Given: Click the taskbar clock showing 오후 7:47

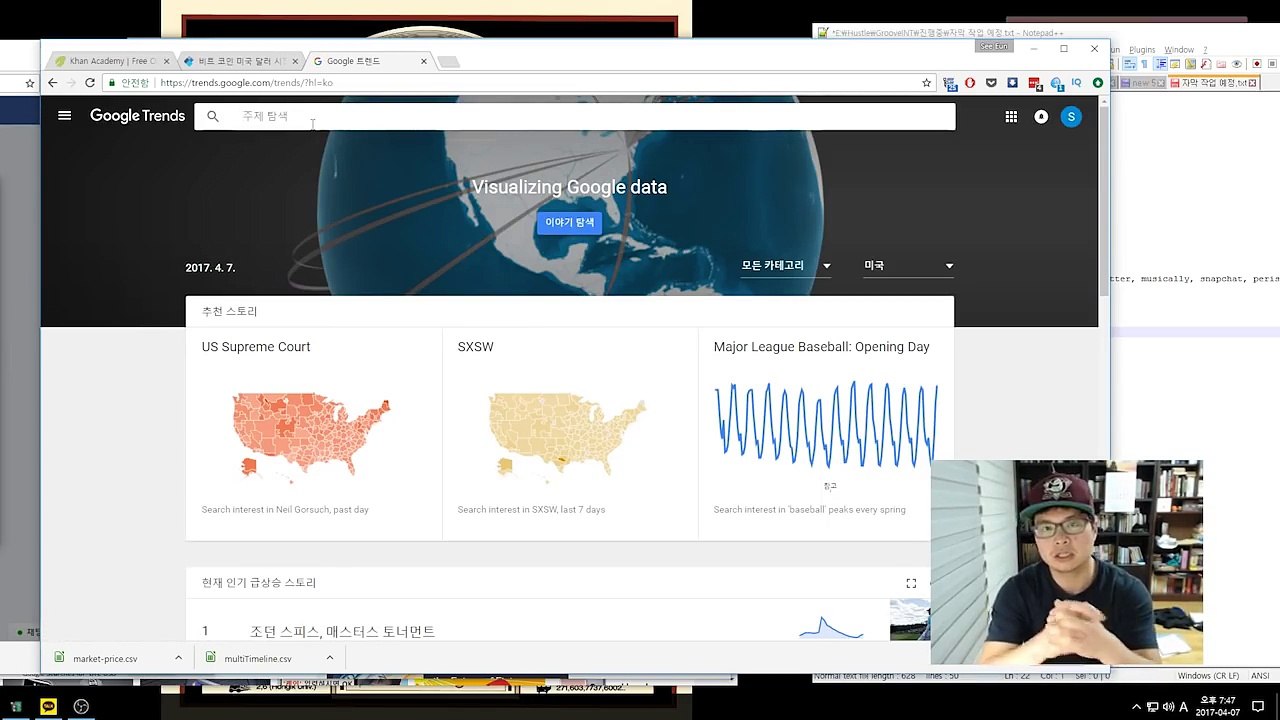Looking at the screenshot, I should pos(1219,707).
